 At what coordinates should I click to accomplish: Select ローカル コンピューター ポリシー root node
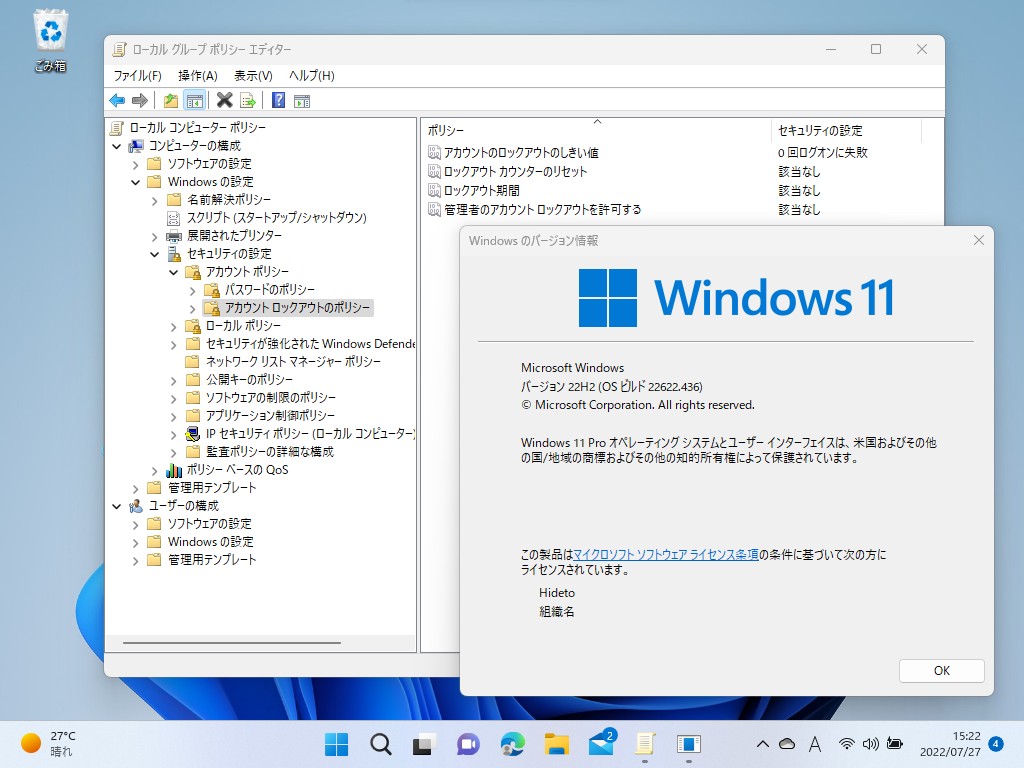coord(197,128)
